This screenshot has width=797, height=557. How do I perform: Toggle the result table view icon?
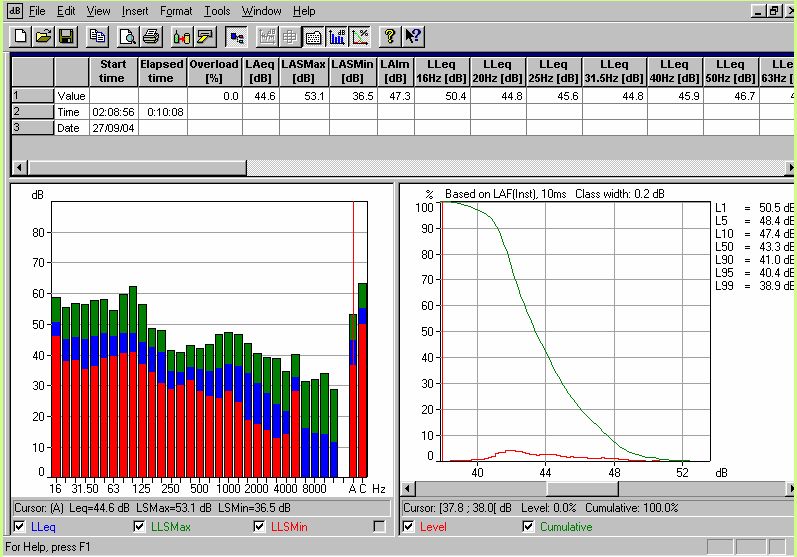pos(313,37)
